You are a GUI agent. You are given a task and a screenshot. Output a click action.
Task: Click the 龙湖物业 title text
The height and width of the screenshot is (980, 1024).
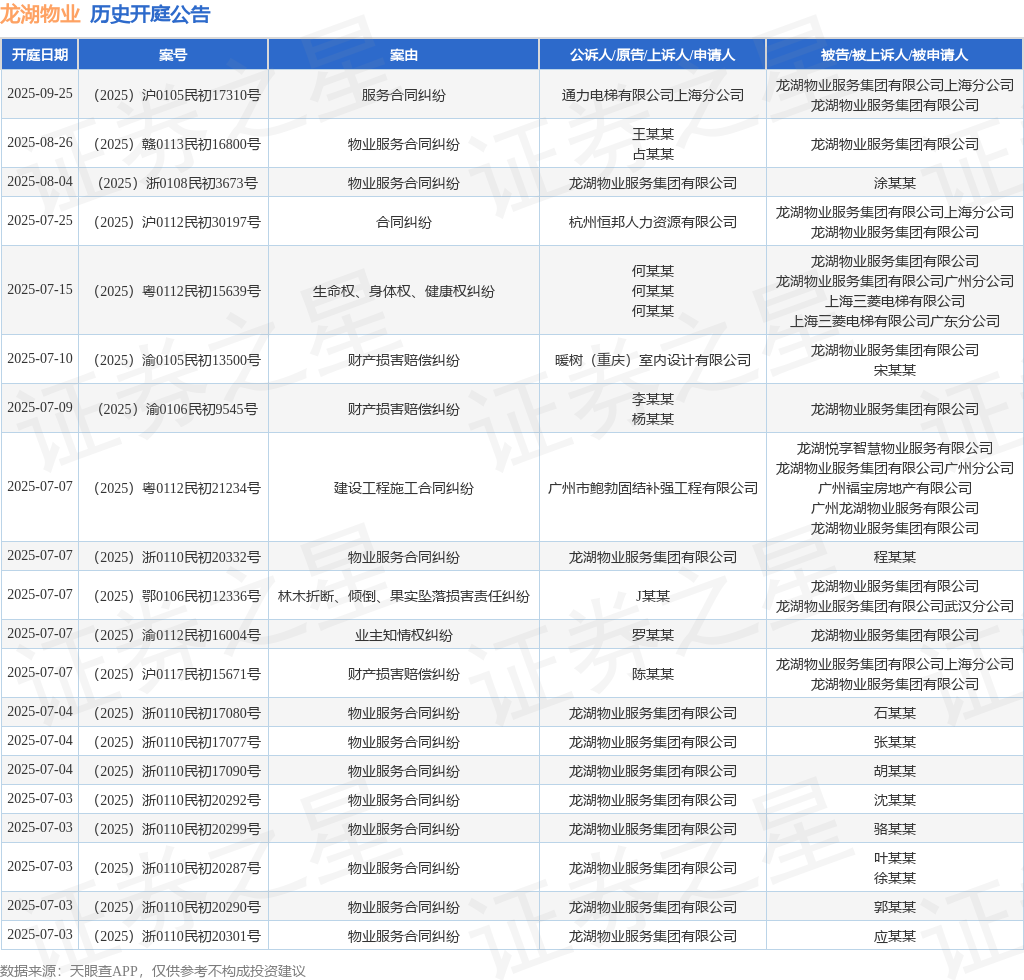point(40,14)
